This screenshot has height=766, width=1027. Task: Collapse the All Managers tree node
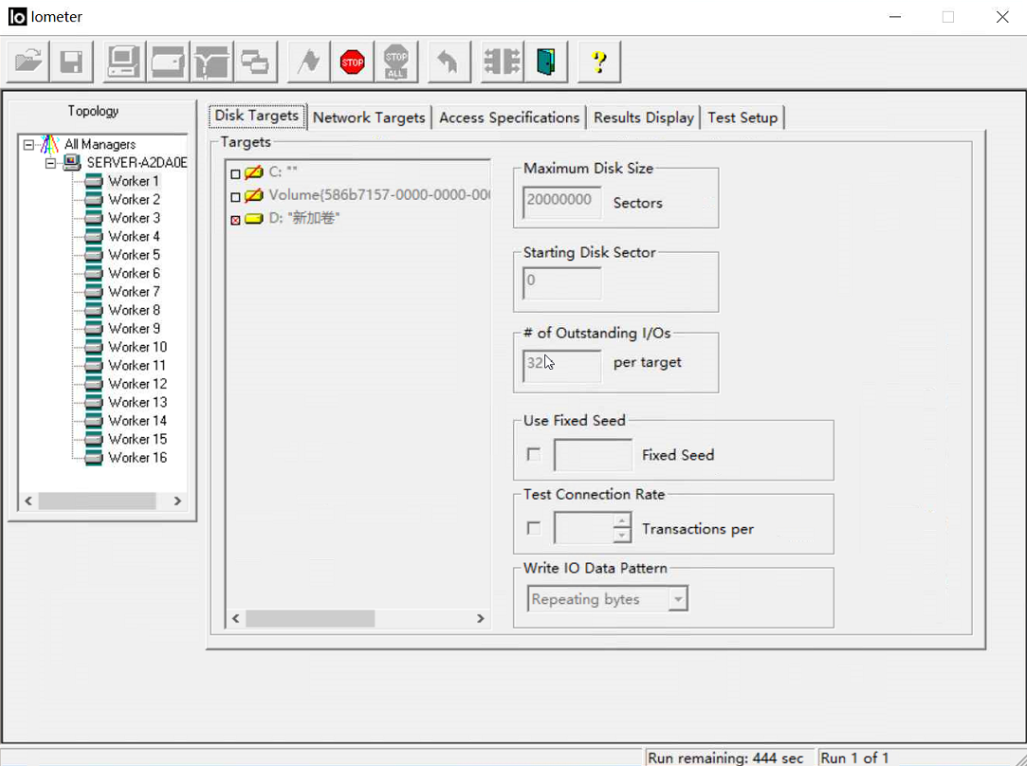(29, 145)
